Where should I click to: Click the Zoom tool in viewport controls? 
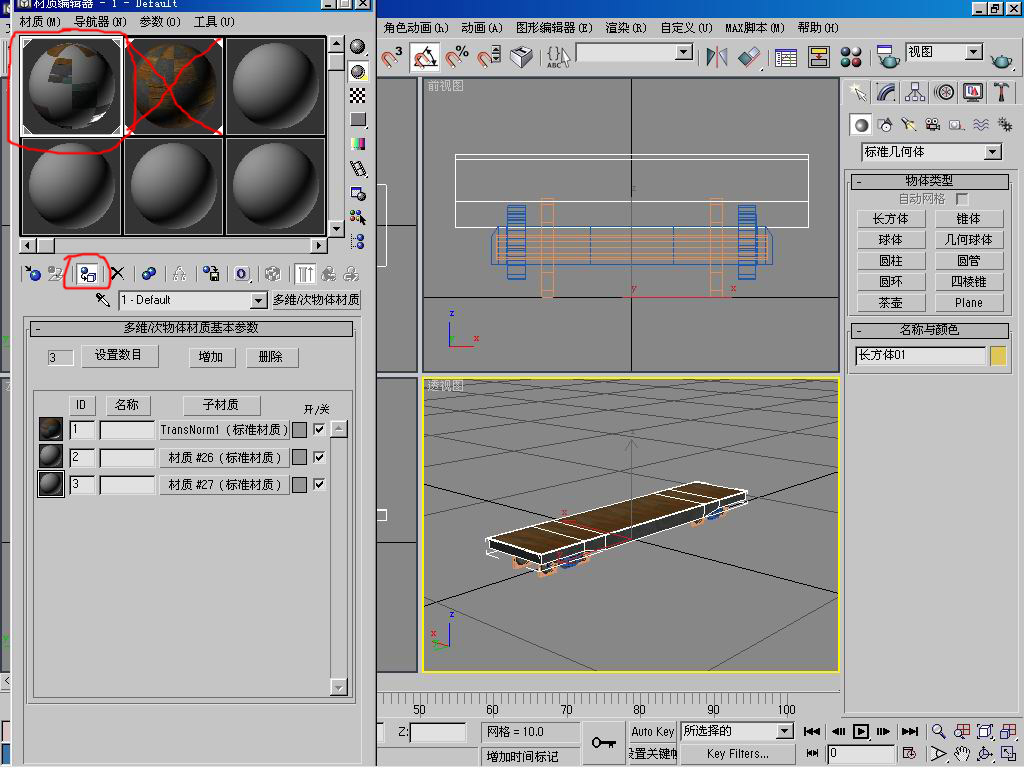click(938, 732)
